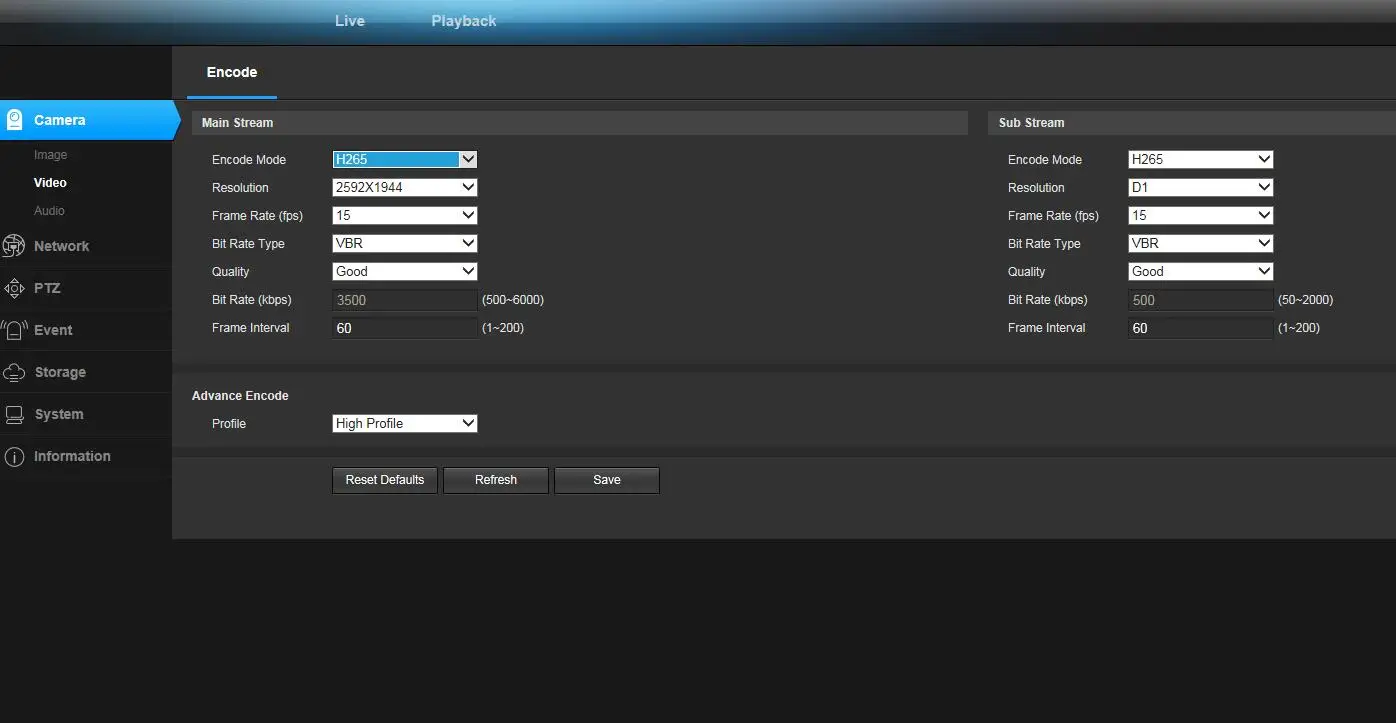Click the PTZ directional icon
The height and width of the screenshot is (723, 1396).
14,288
